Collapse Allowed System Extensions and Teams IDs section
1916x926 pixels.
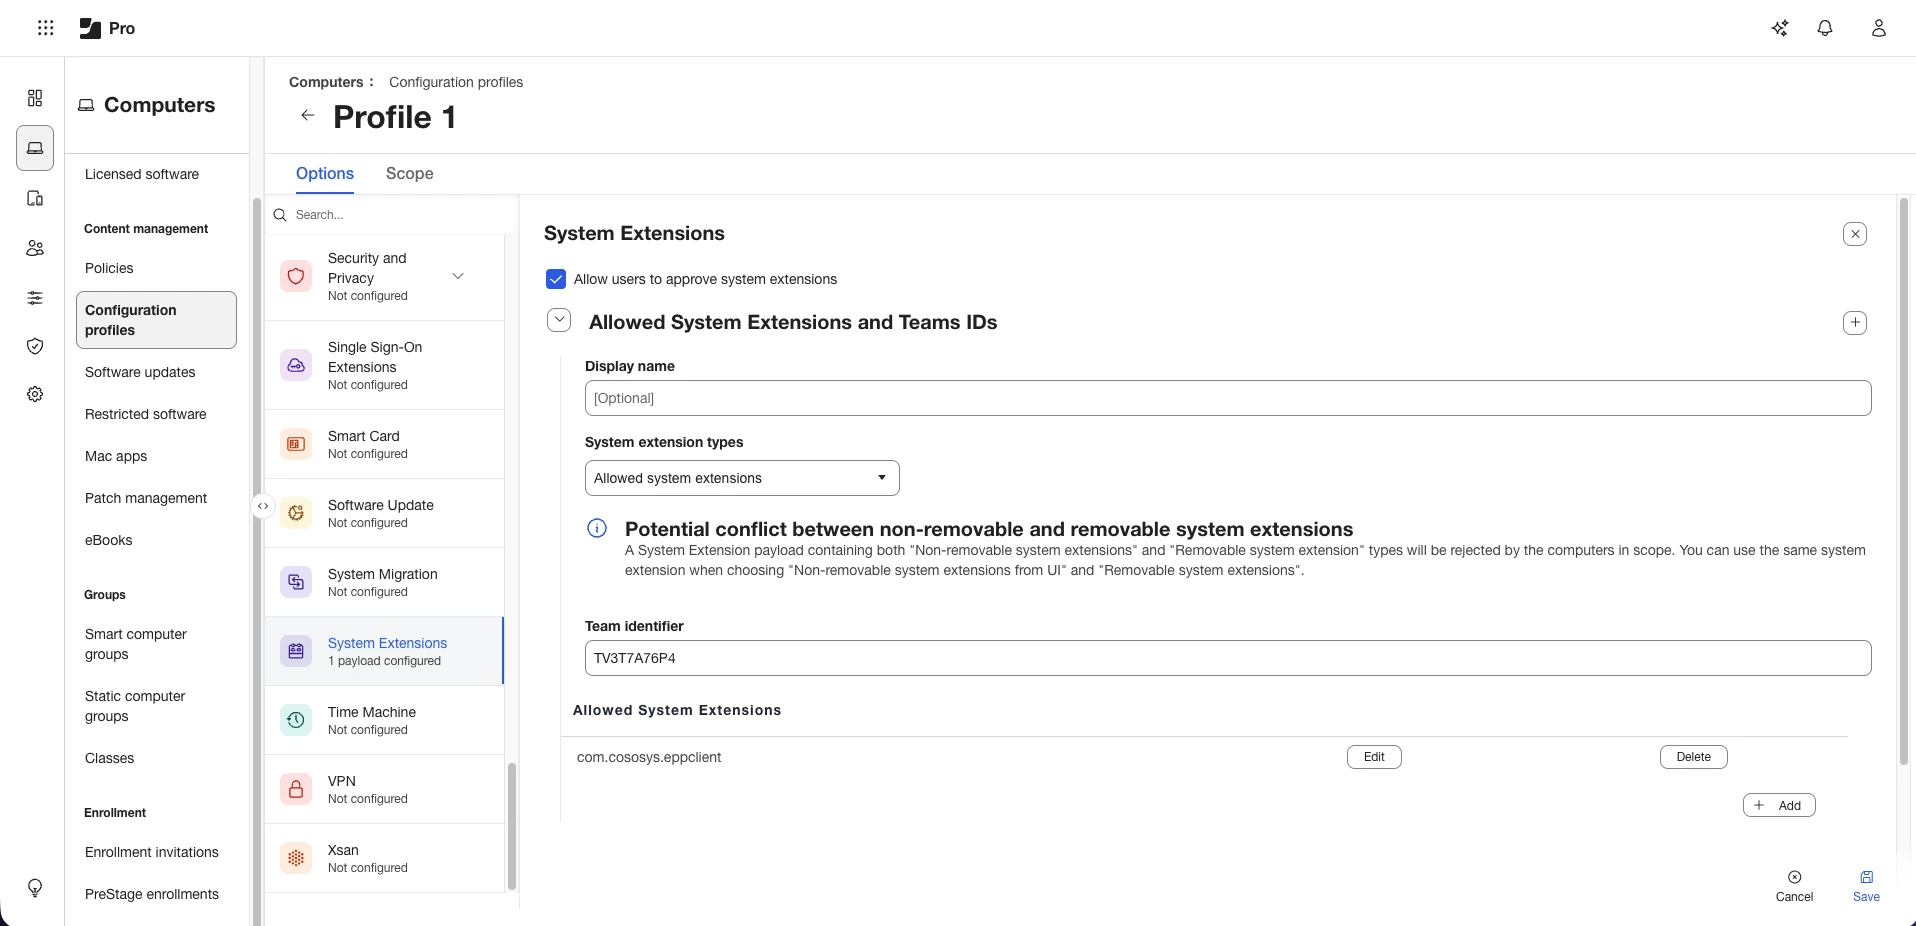coord(559,321)
